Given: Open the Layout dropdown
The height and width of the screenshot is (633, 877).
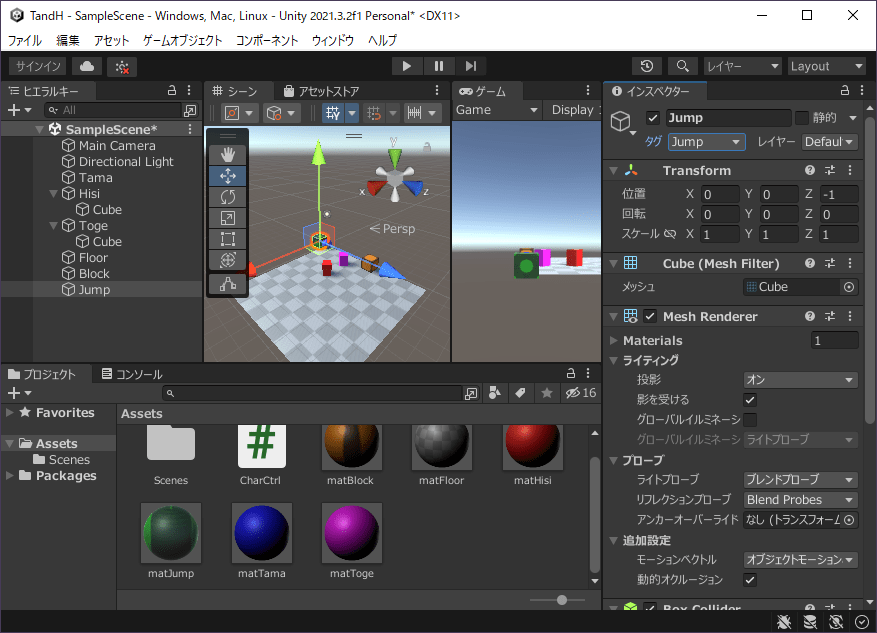Looking at the screenshot, I should point(827,67).
